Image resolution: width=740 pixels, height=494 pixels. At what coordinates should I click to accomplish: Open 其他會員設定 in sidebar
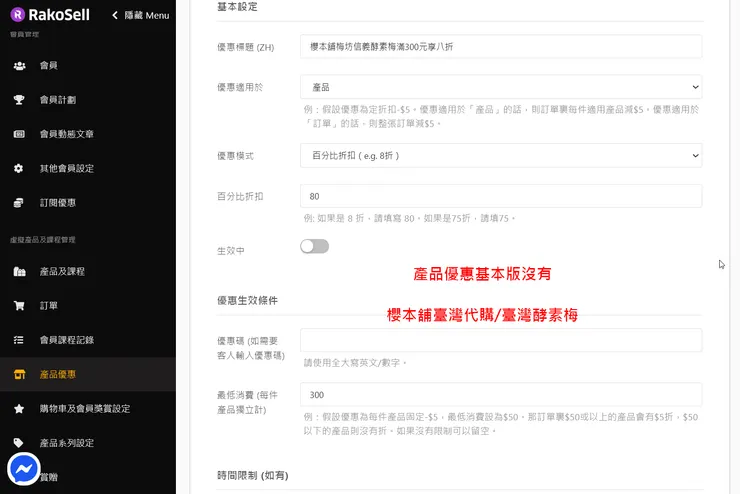(88, 168)
